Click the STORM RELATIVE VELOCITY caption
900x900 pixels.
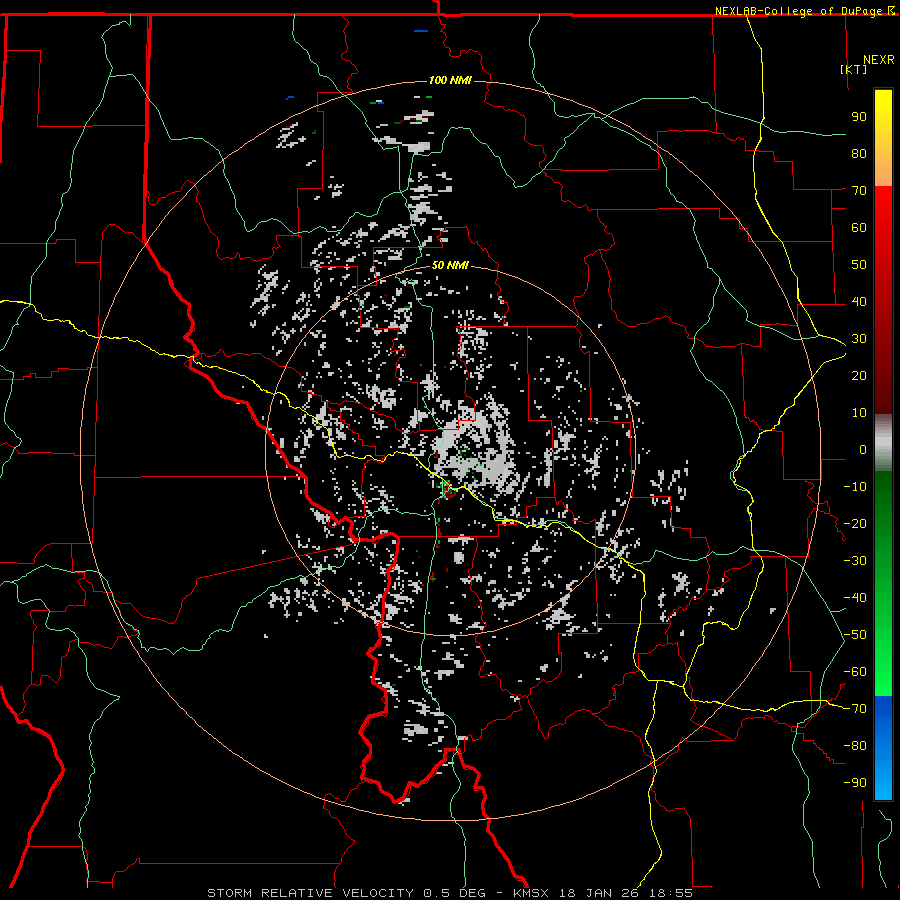[310, 893]
